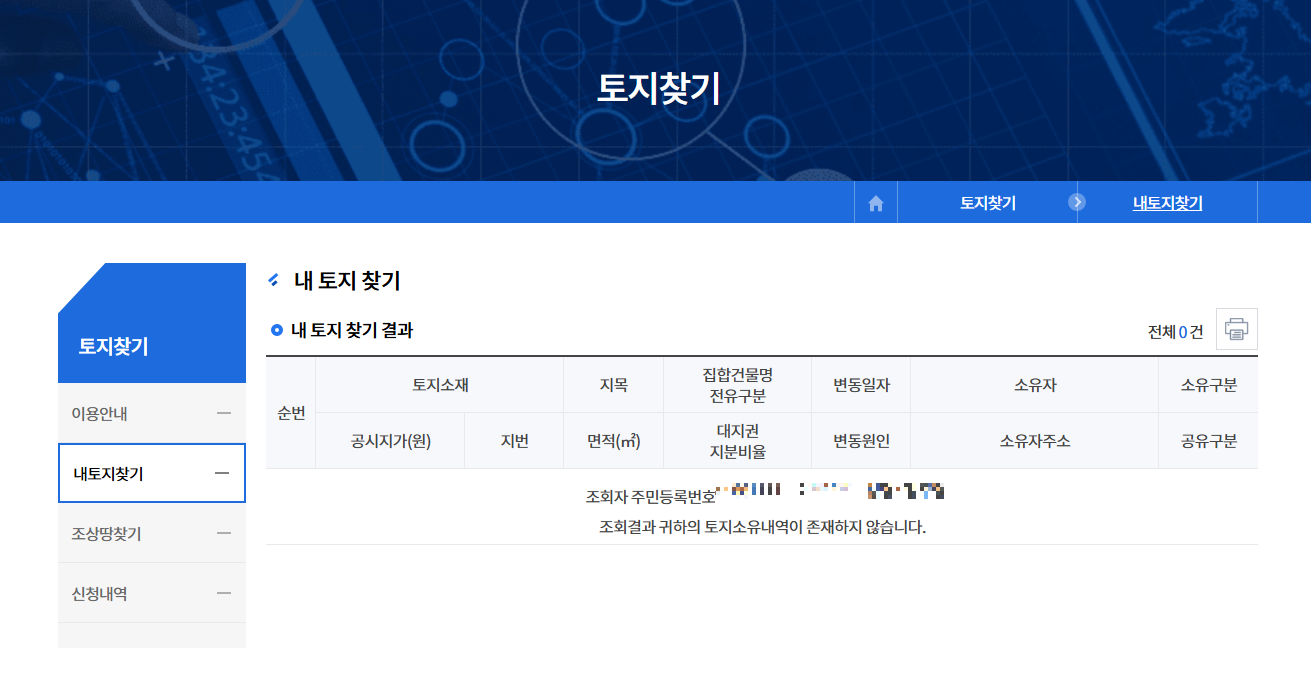Click the 변동일자 column header
Screen dimensions: 1311x683
860,384
